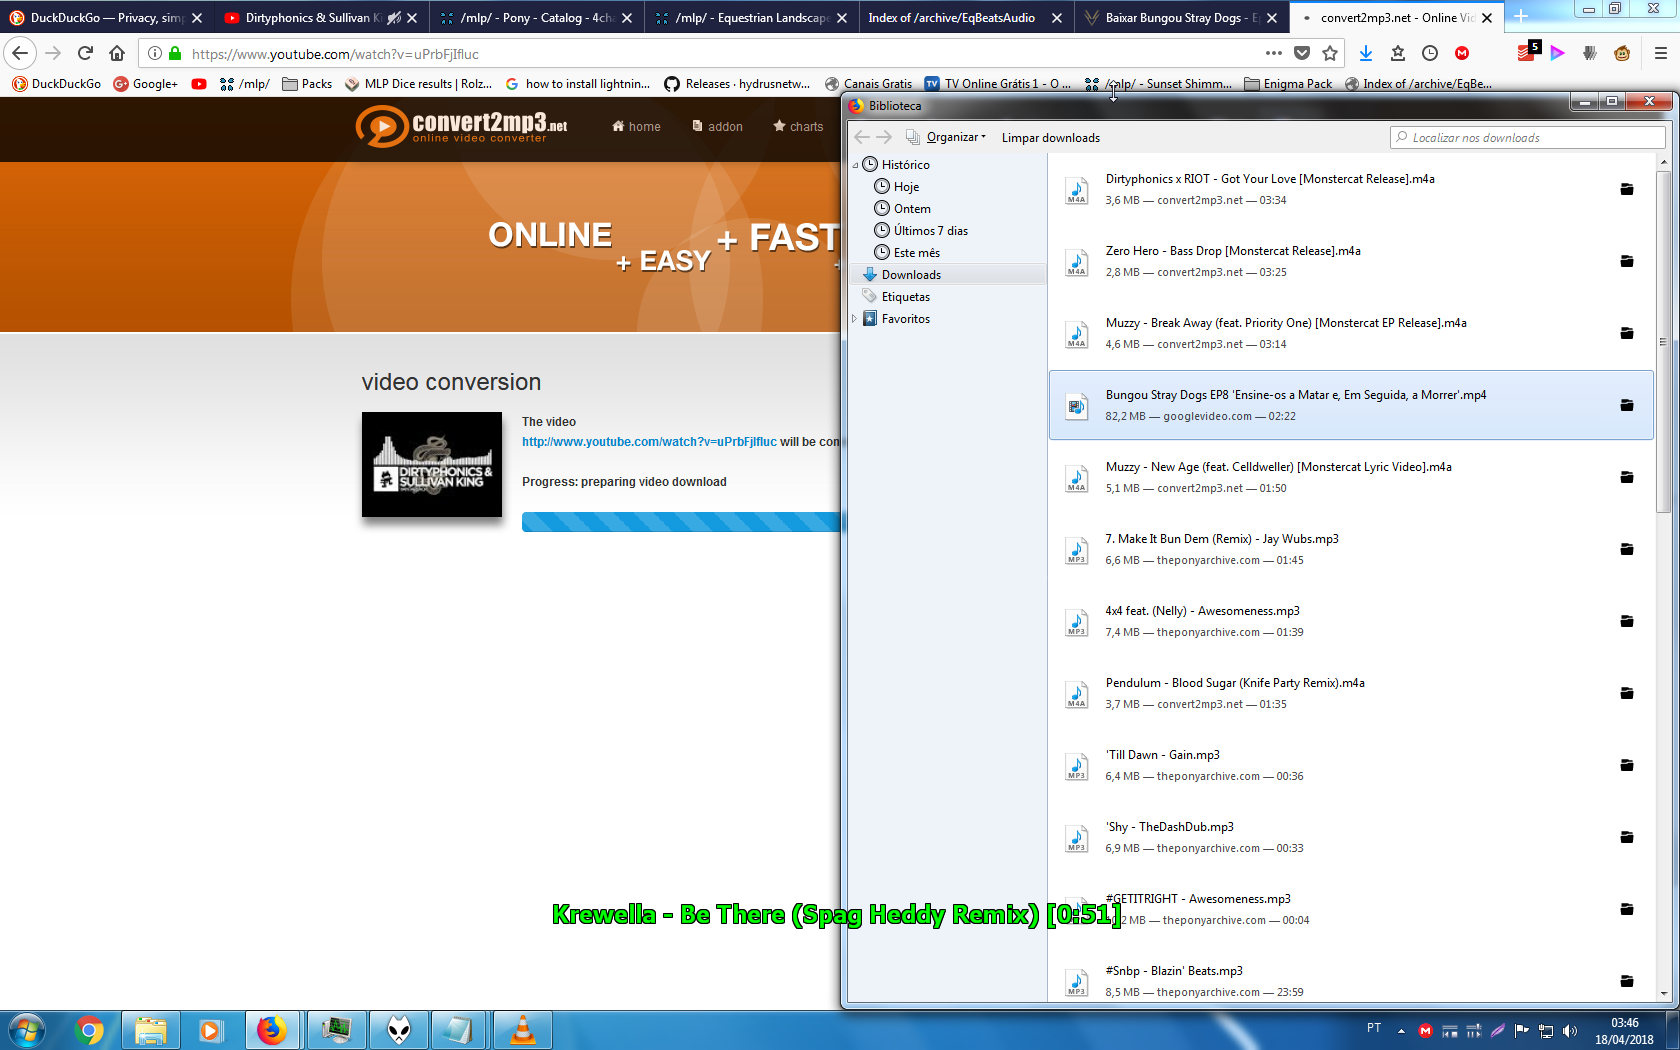Open the charts link on convert2mp3
The height and width of the screenshot is (1050, 1680).
(x=798, y=126)
